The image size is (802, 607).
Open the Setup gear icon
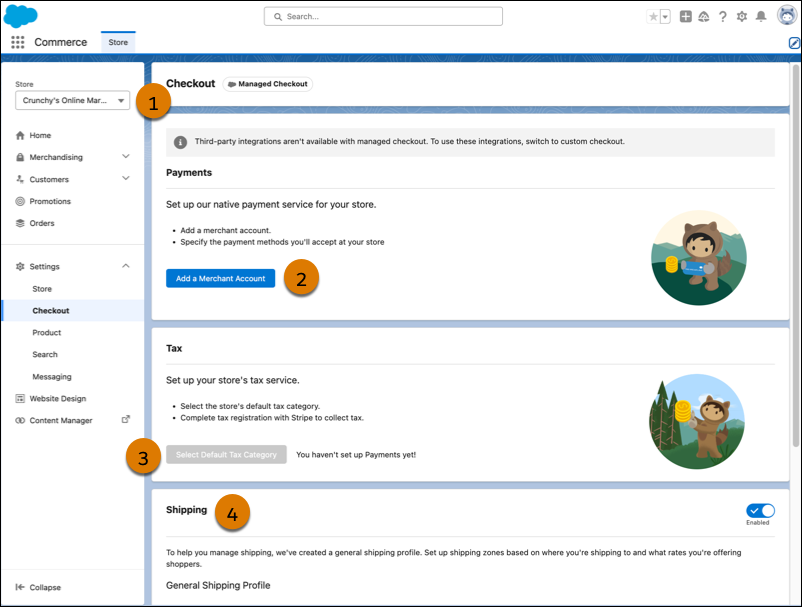coord(742,17)
